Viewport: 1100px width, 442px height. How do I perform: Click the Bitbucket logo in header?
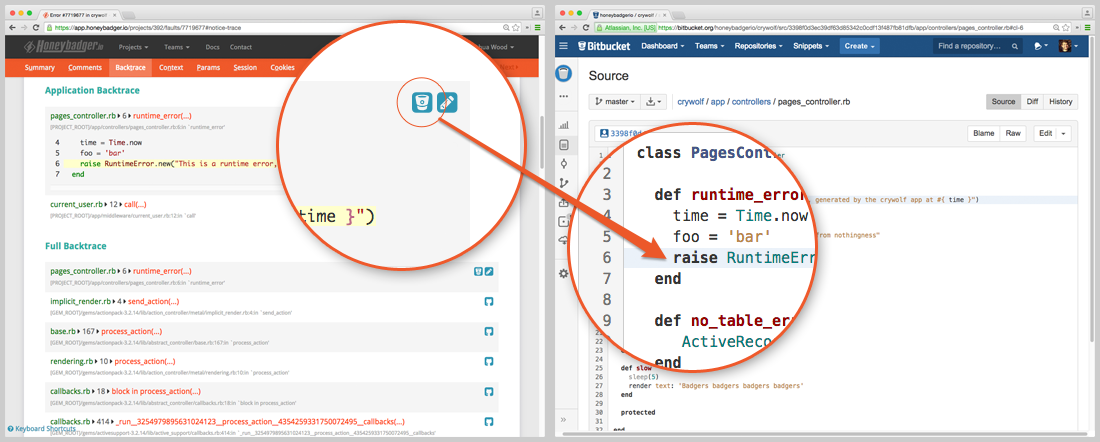[603, 46]
